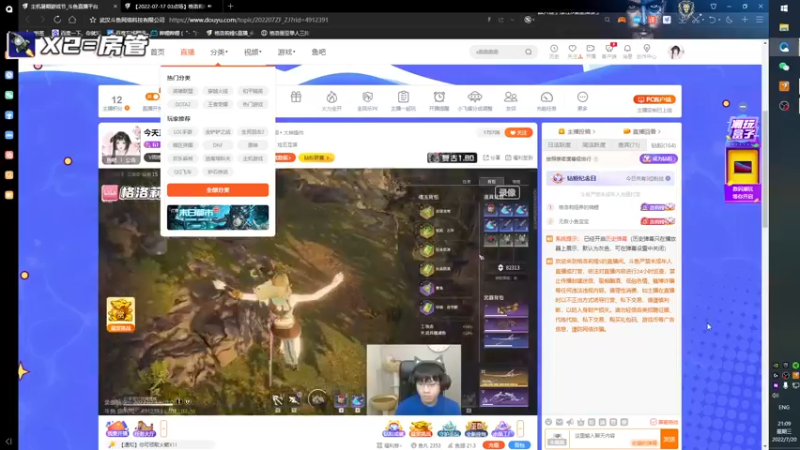Click the 录像 button on the video

[507, 193]
